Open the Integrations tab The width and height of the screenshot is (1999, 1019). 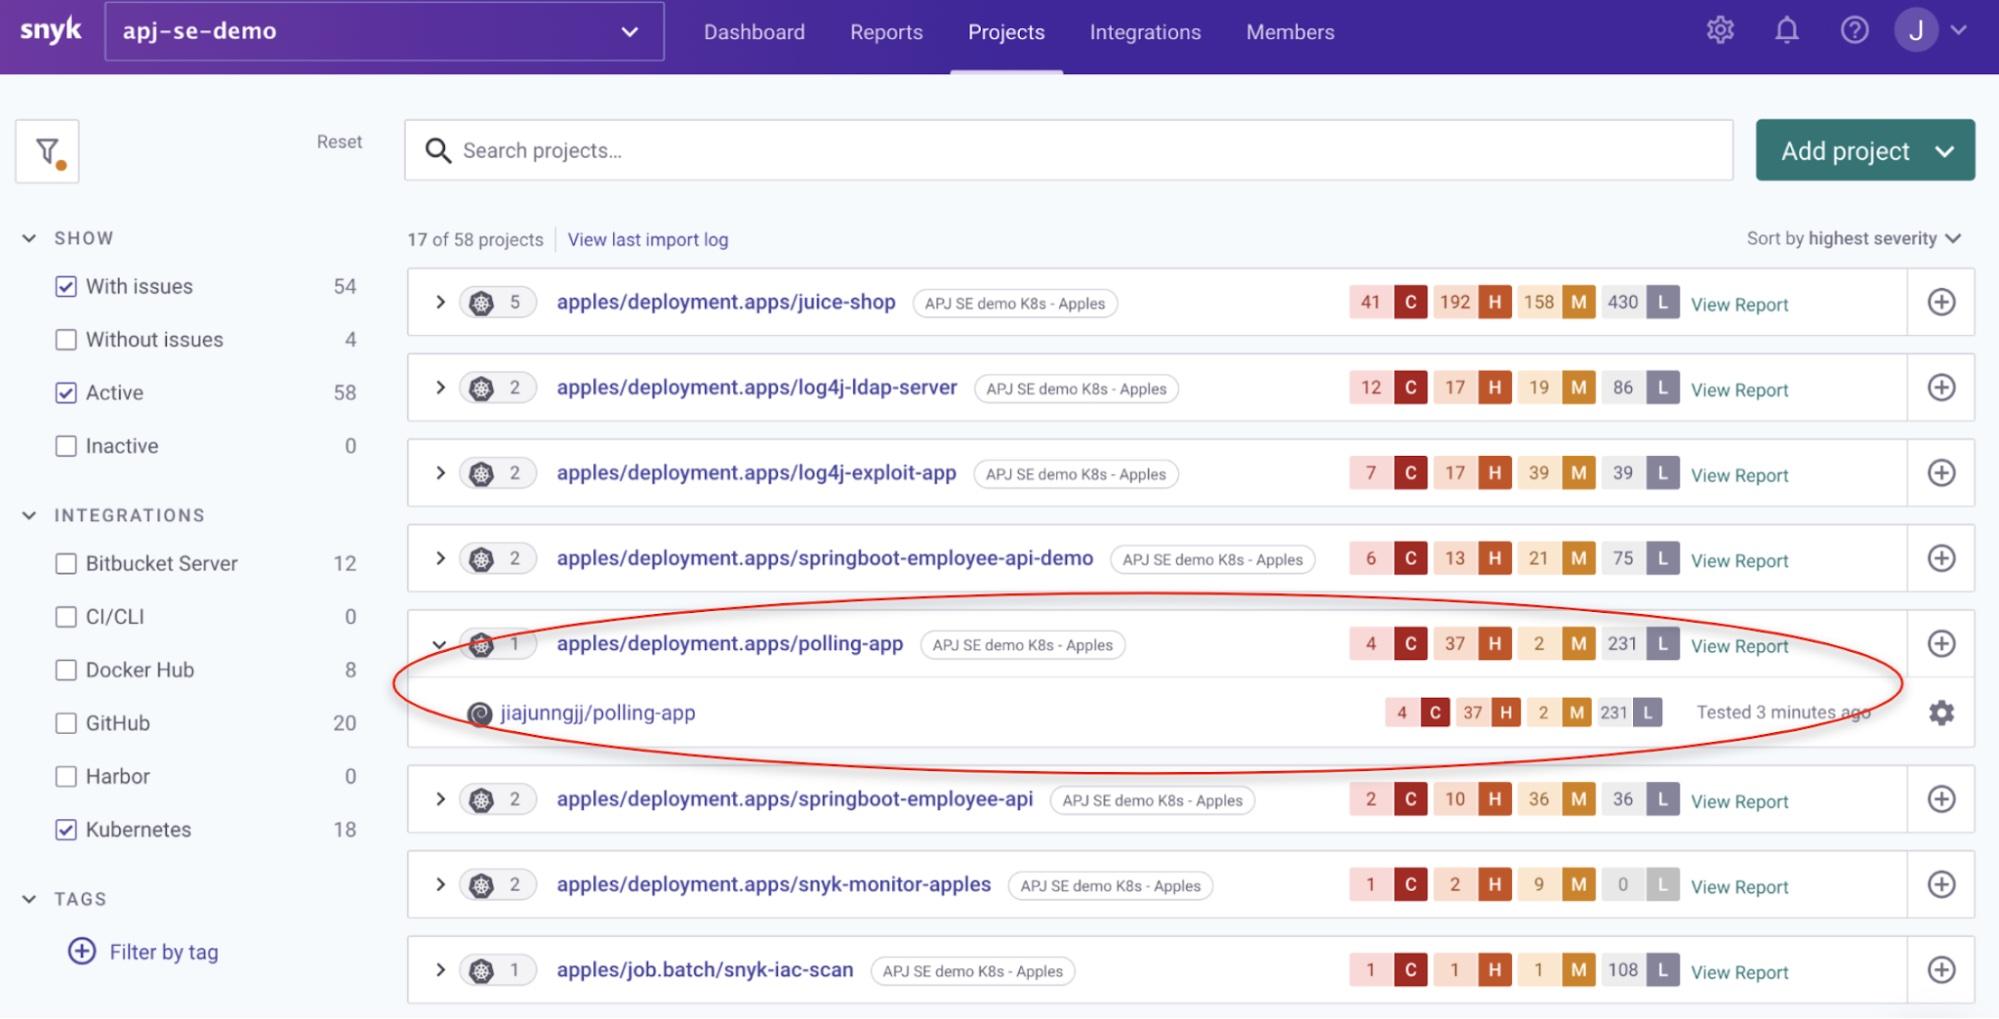click(1145, 32)
